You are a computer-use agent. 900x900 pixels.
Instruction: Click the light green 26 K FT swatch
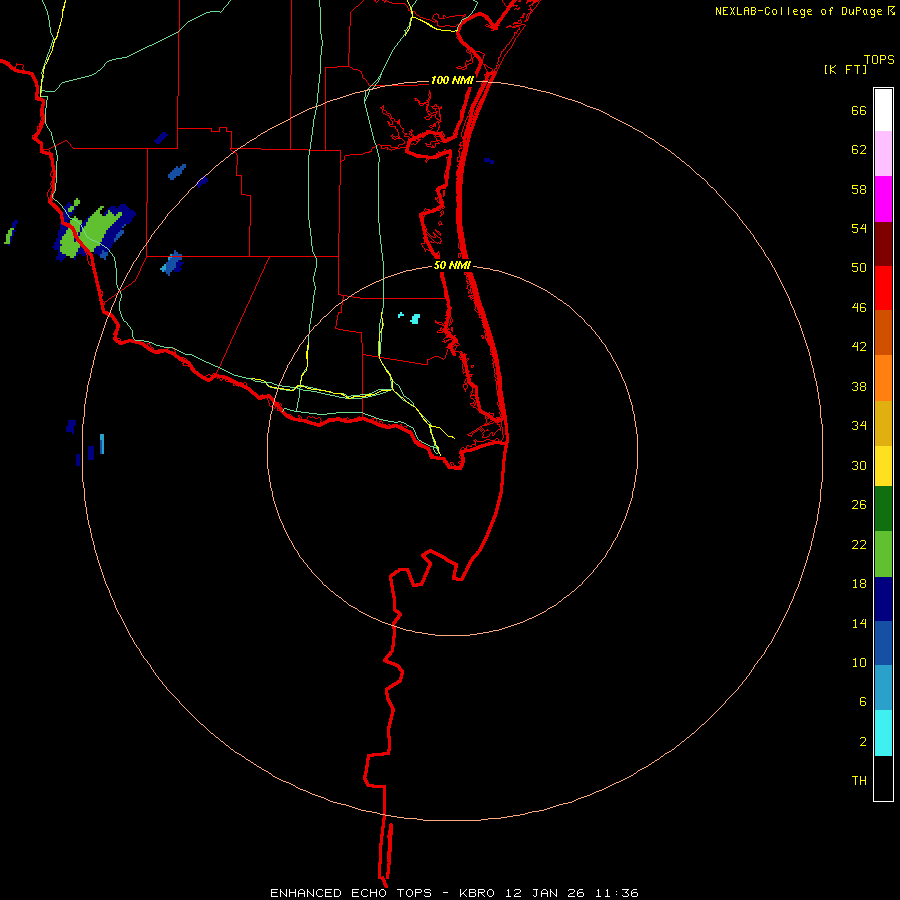883,554
